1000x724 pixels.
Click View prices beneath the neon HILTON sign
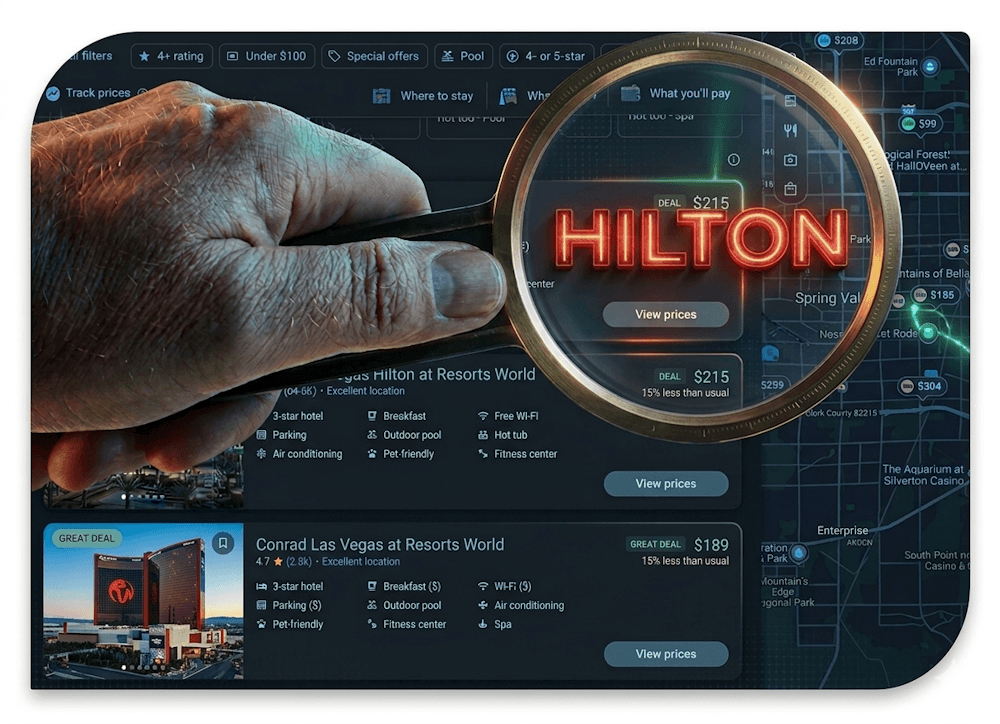coord(666,314)
